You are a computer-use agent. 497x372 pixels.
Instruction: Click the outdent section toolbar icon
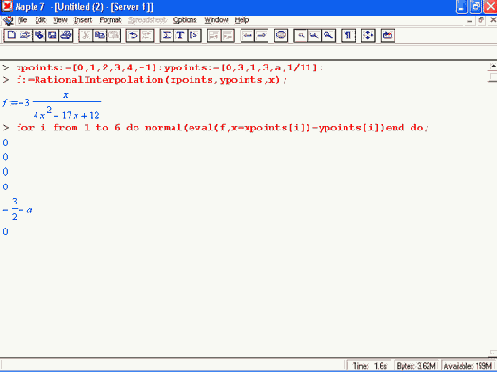214,35
